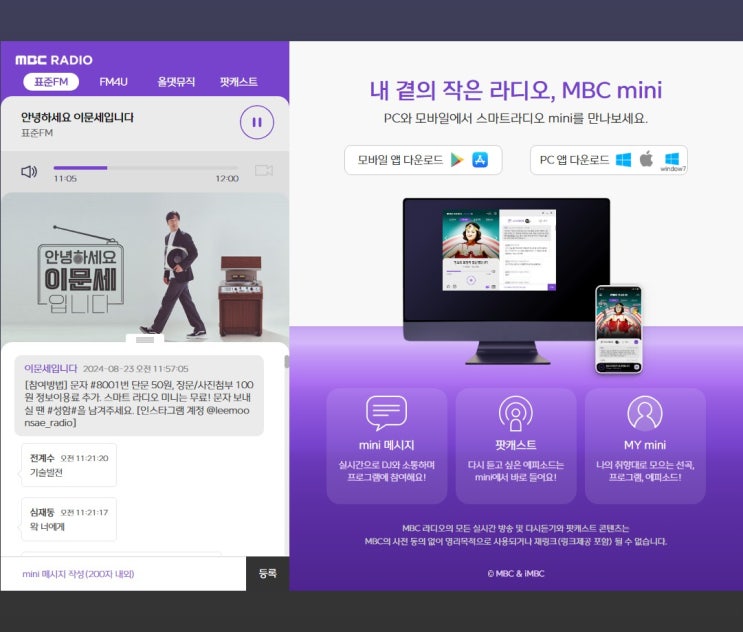Click the program title 안녕하세요 이문세입니다
Image resolution: width=743 pixels, height=632 pixels.
[77, 117]
